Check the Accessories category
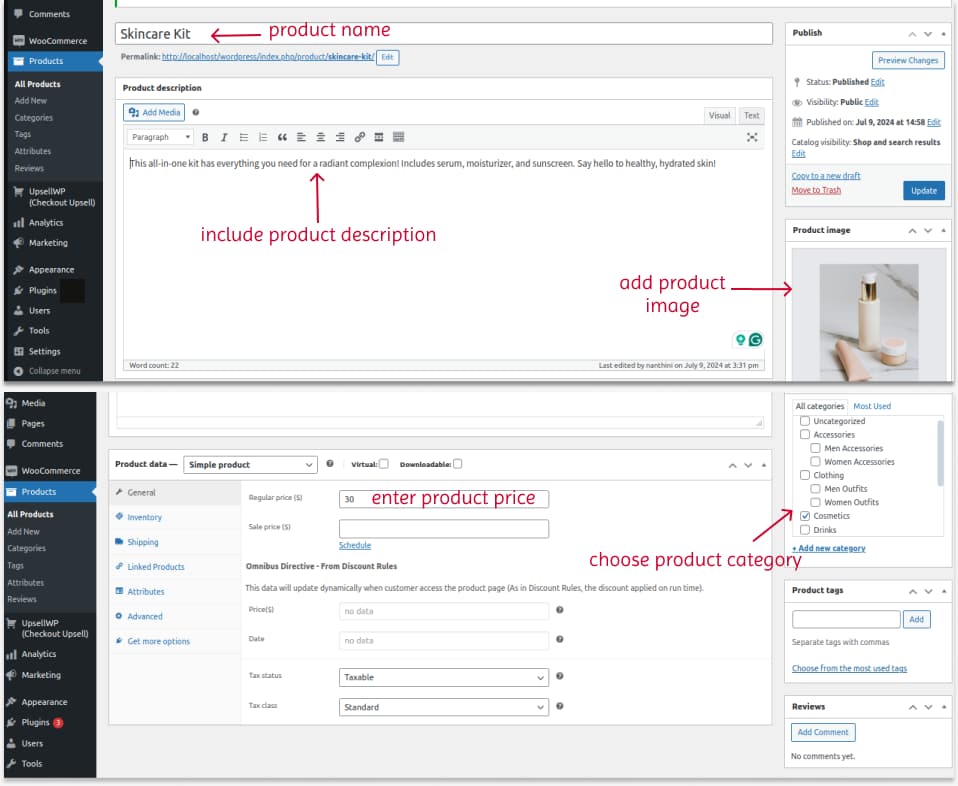This screenshot has width=958, height=786. tap(805, 435)
